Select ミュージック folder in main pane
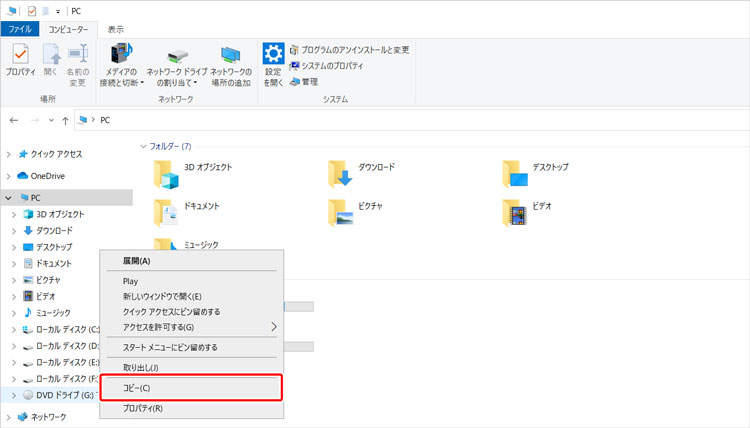750x428 pixels. [x=187, y=244]
